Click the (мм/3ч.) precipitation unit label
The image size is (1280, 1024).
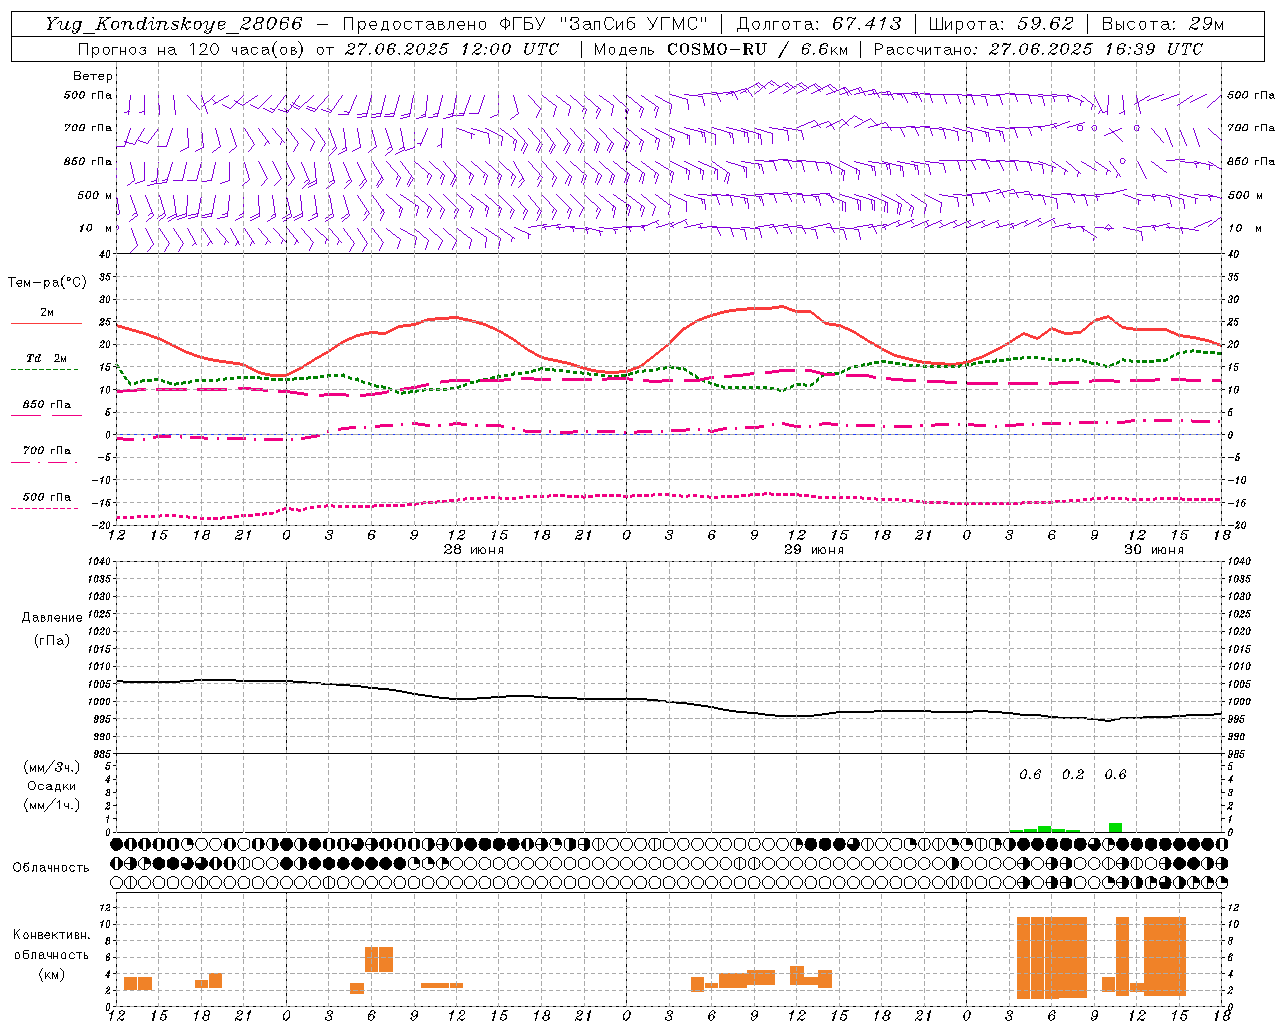pyautogui.click(x=52, y=768)
